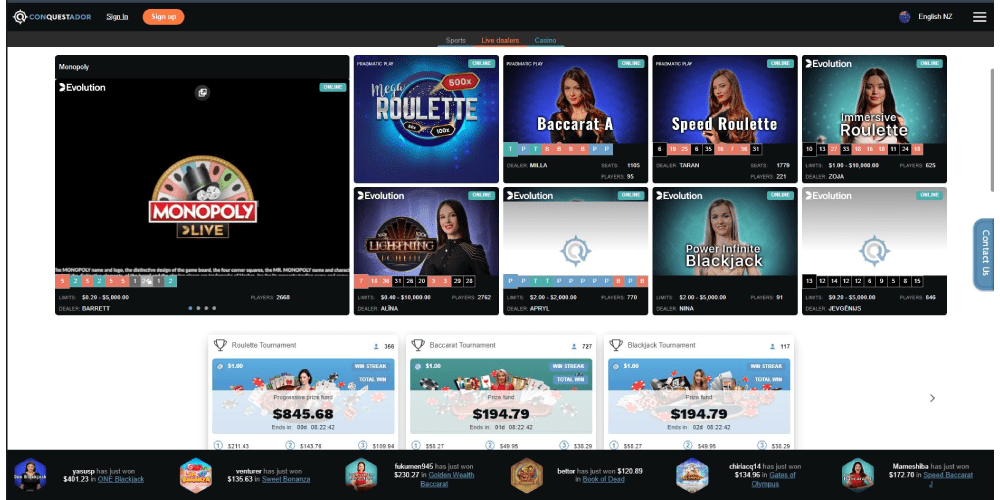Open the hamburger menu icon
This screenshot has width=1000, height=500.
point(979,17)
